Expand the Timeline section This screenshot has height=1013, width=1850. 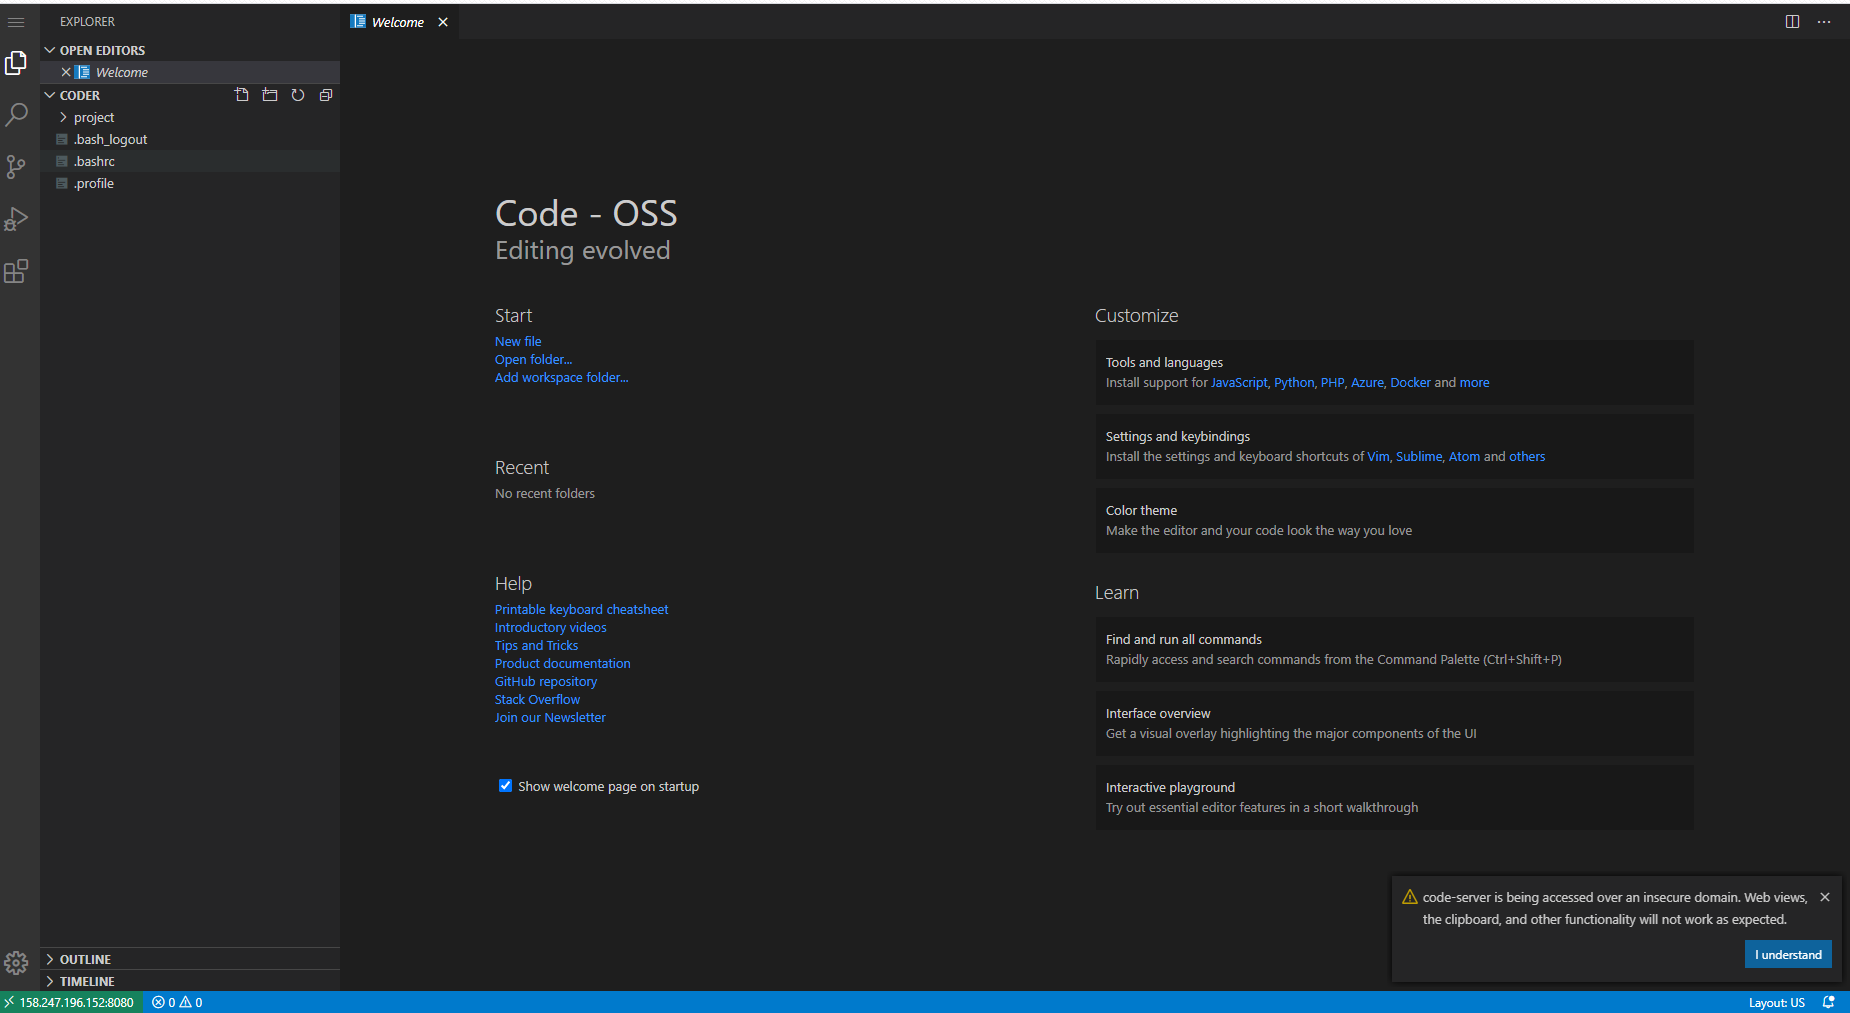point(190,981)
